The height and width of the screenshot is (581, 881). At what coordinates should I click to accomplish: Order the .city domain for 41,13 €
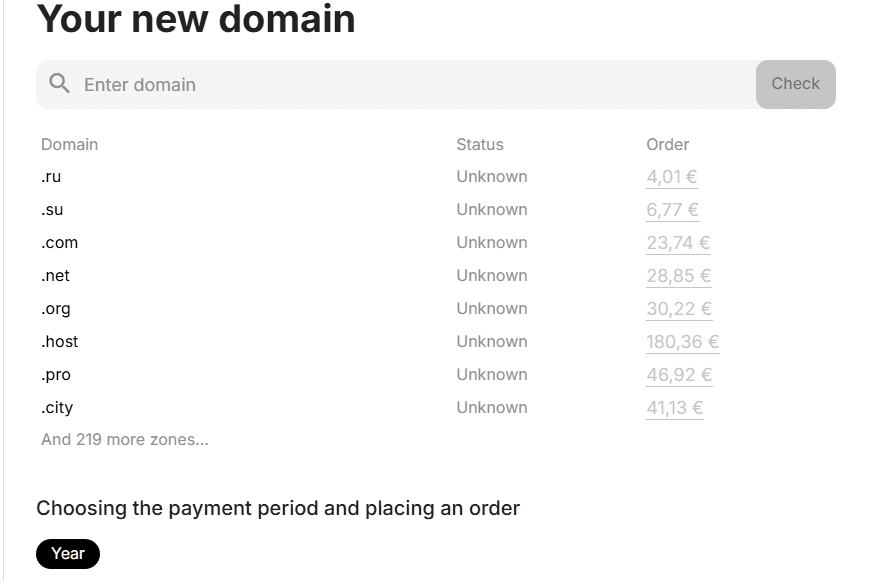(674, 408)
